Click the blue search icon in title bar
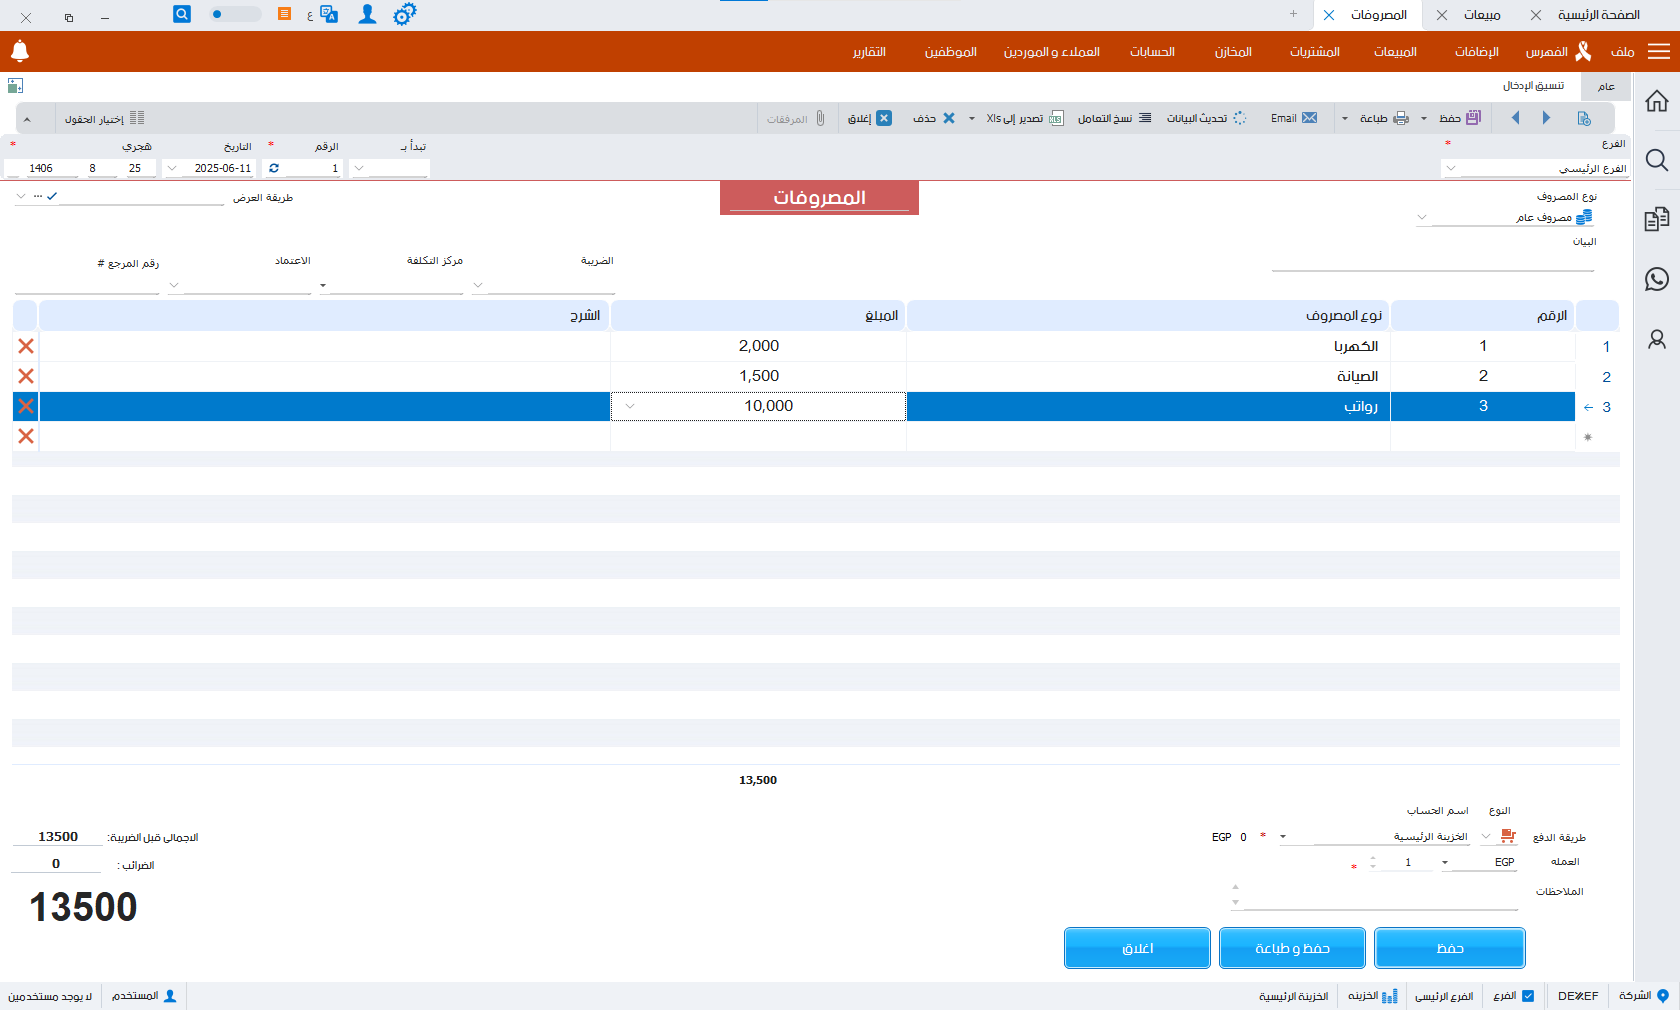The width and height of the screenshot is (1680, 1010). 182,14
